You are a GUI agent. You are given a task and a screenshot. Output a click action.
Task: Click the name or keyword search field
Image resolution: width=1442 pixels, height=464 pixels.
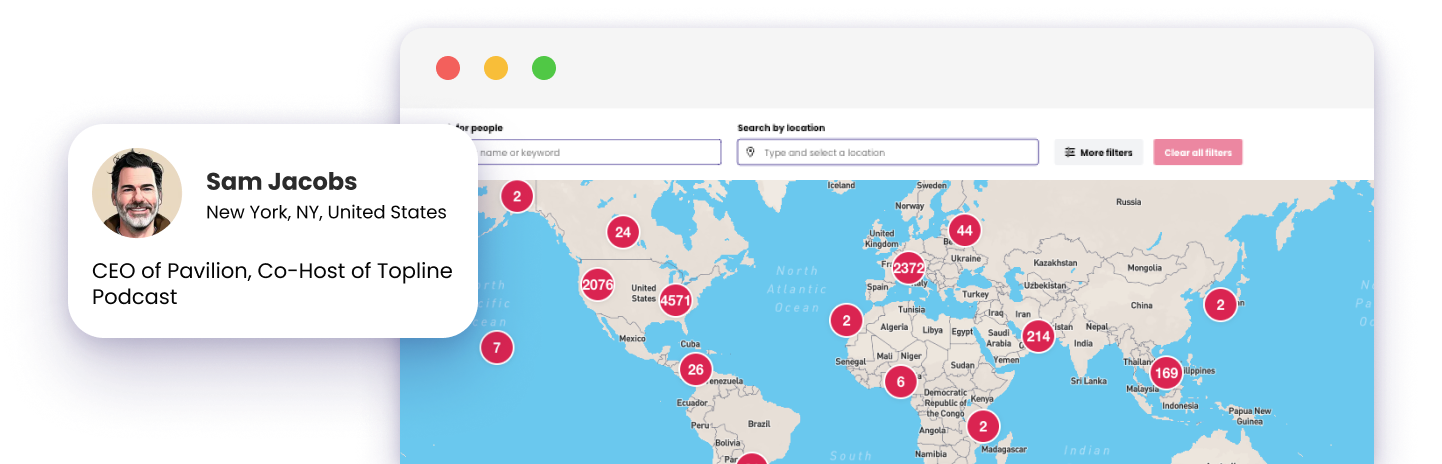click(596, 153)
